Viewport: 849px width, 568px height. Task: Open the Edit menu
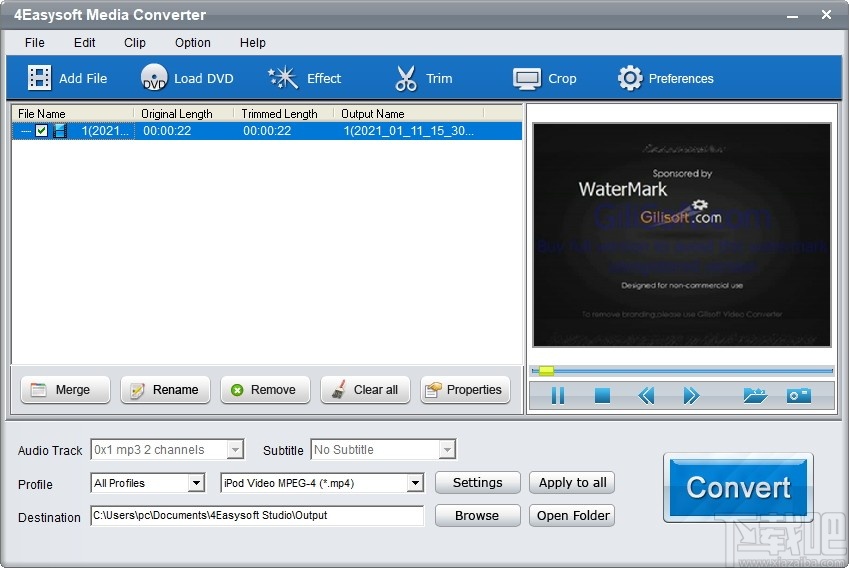(x=84, y=42)
